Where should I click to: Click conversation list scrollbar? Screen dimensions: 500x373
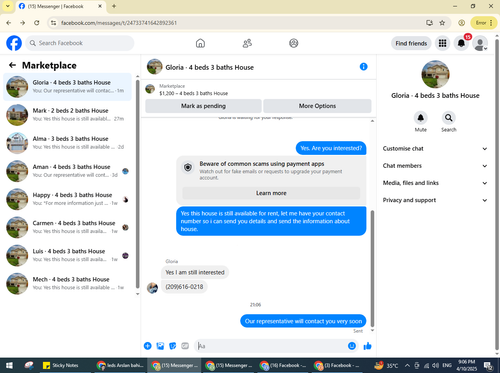(137, 184)
